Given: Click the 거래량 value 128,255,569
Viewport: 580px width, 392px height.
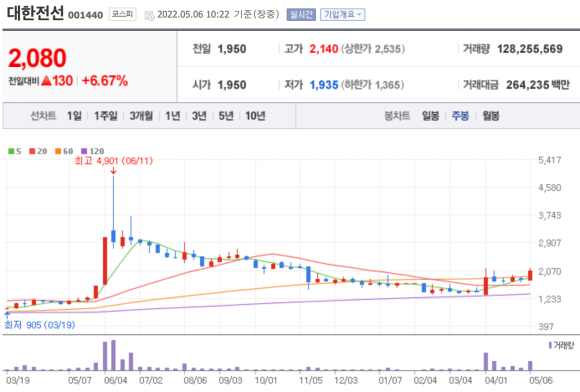Looking at the screenshot, I should [x=530, y=49].
